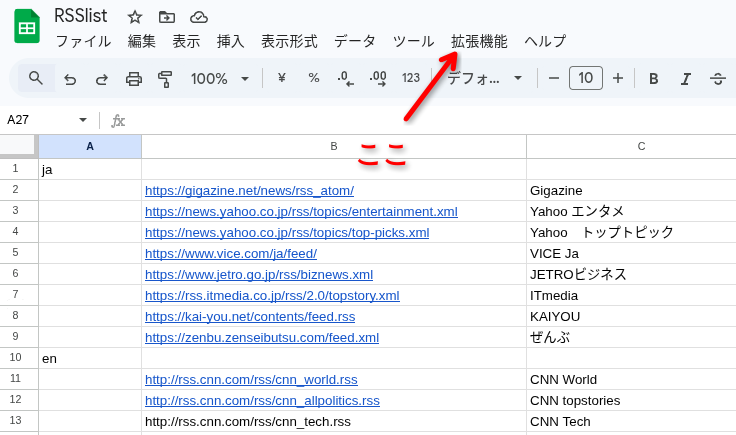Increase font size with plus button
Viewport: 736px width, 435px height.
click(x=618, y=78)
